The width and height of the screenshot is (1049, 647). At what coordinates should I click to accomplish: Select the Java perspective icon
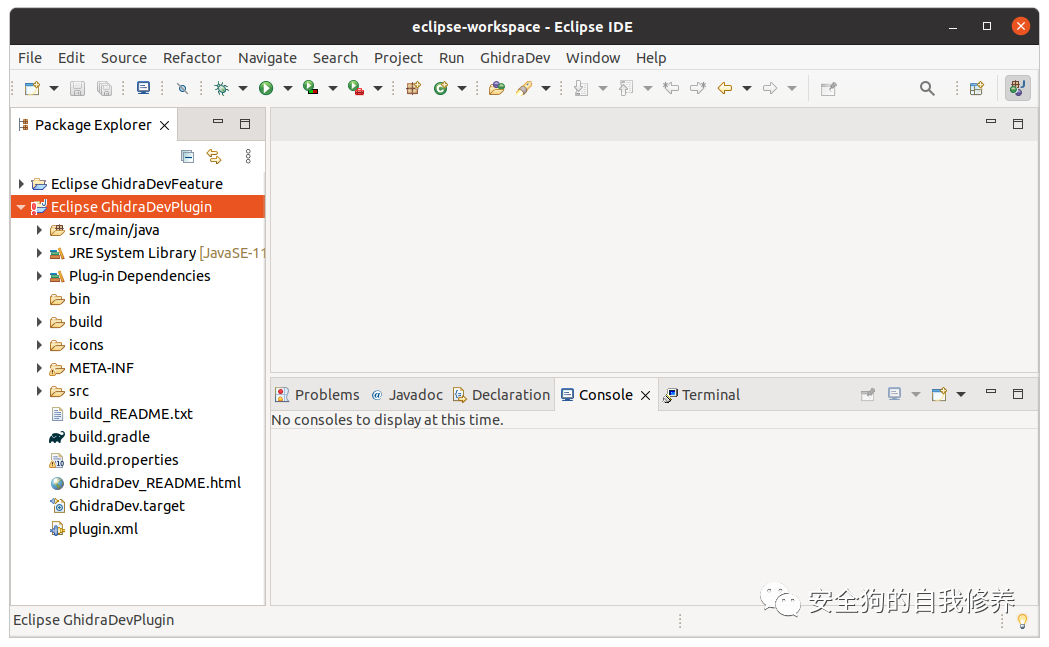pyautogui.click(x=1018, y=88)
